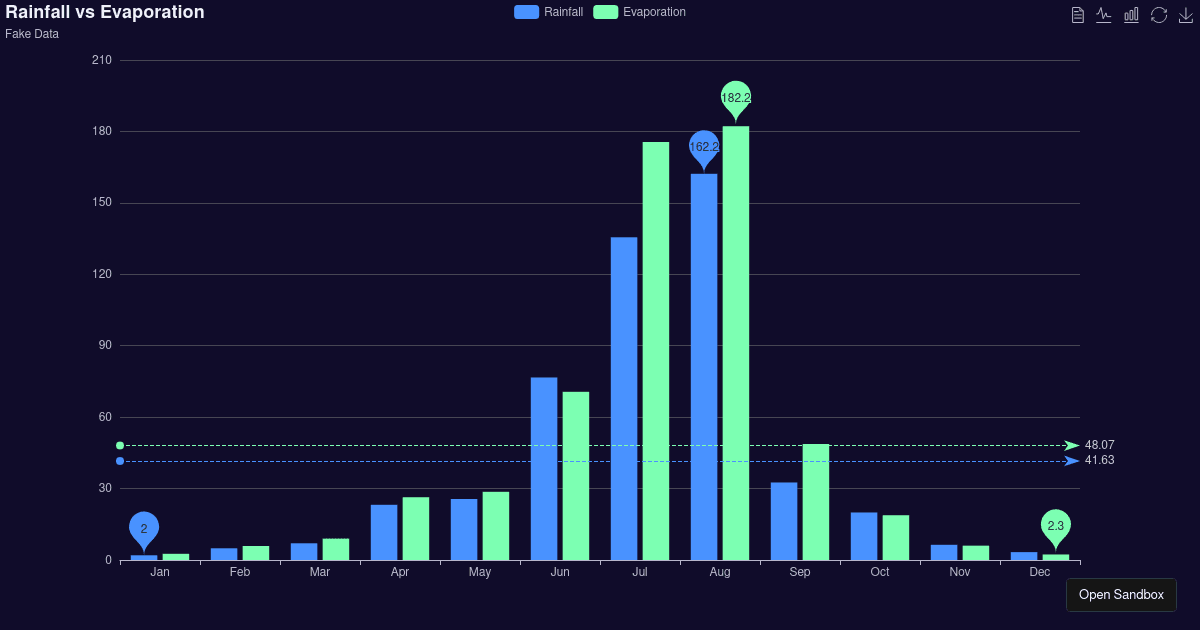Click the 48.07 annotation label

[x=1100, y=445]
